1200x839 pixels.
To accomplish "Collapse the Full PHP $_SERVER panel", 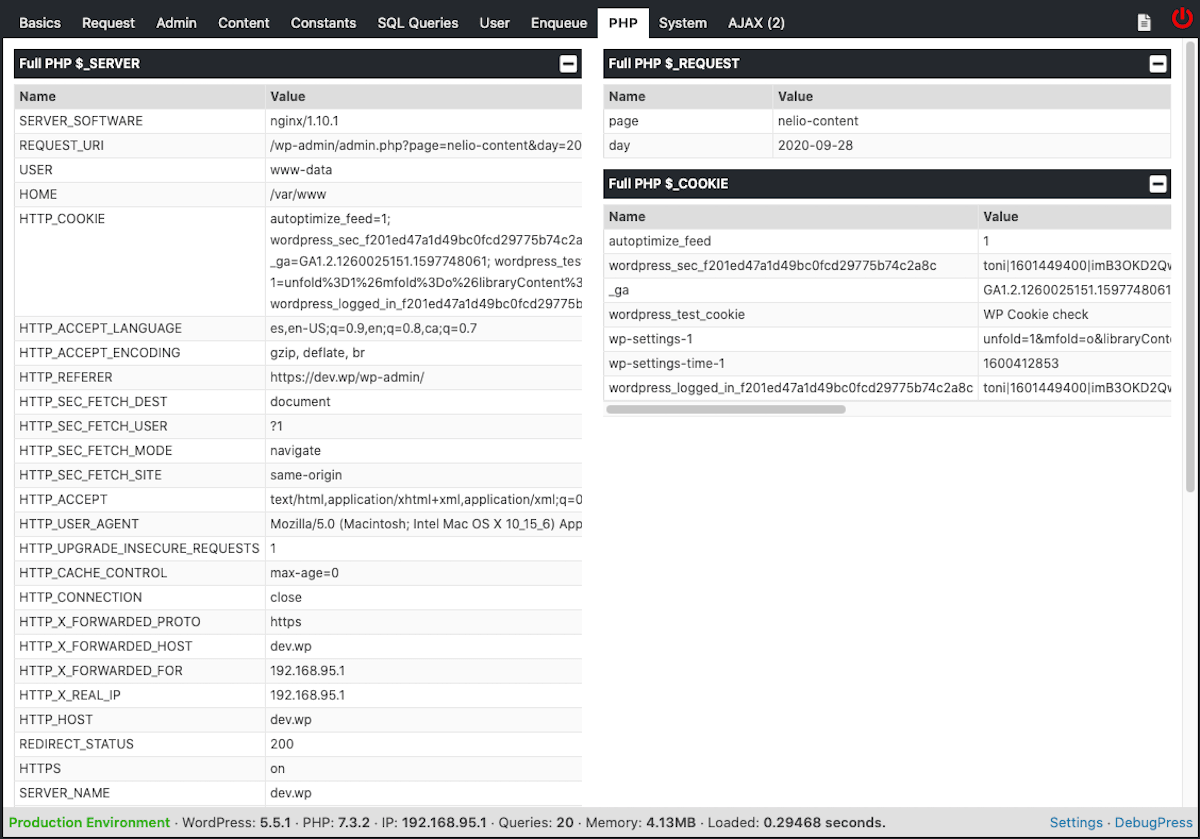I will click(x=568, y=63).
